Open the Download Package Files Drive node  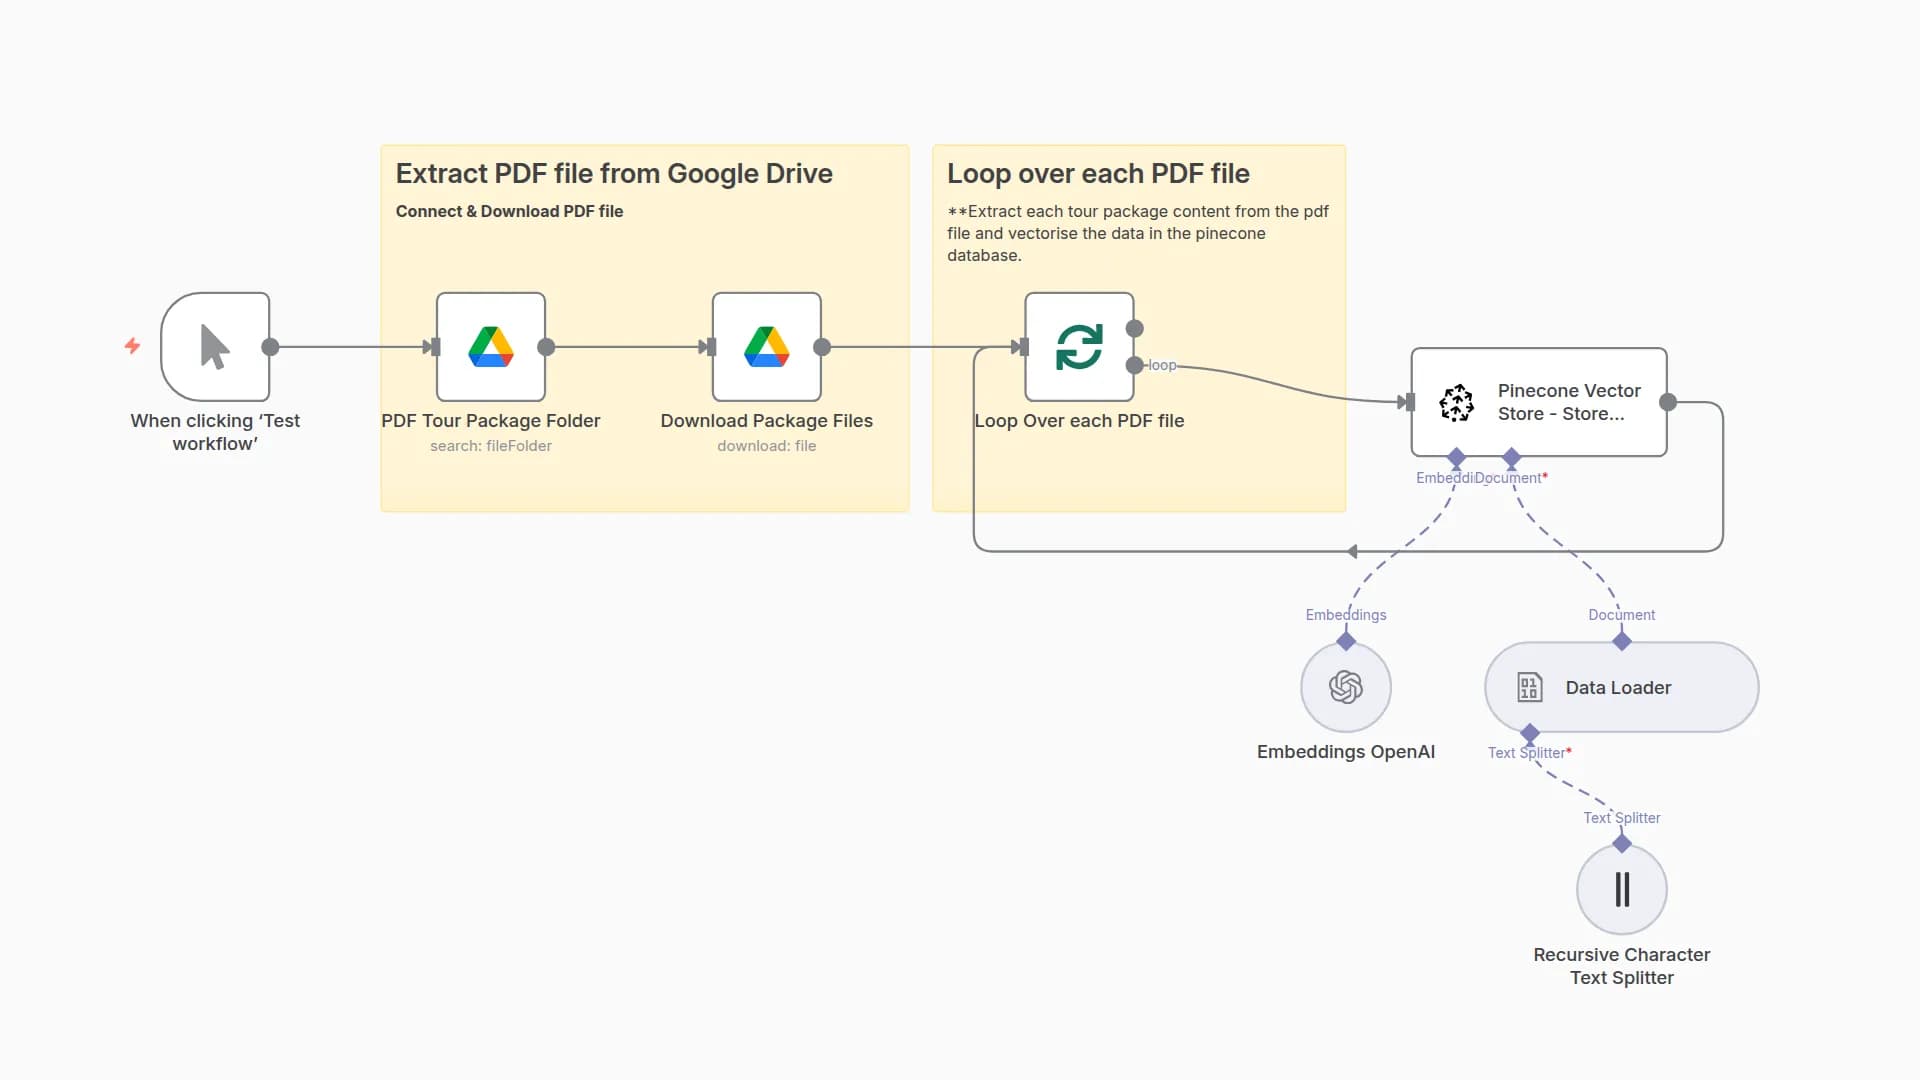[x=767, y=347]
